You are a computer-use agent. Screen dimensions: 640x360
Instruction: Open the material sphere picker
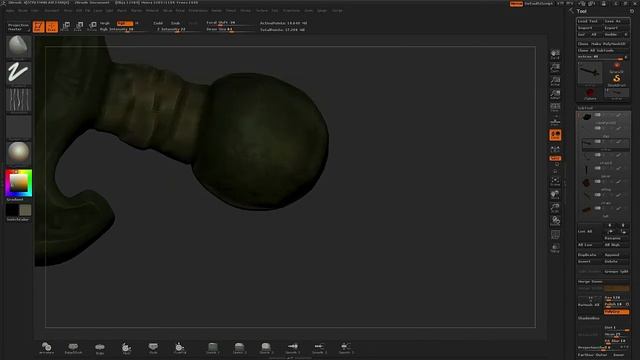[18, 153]
